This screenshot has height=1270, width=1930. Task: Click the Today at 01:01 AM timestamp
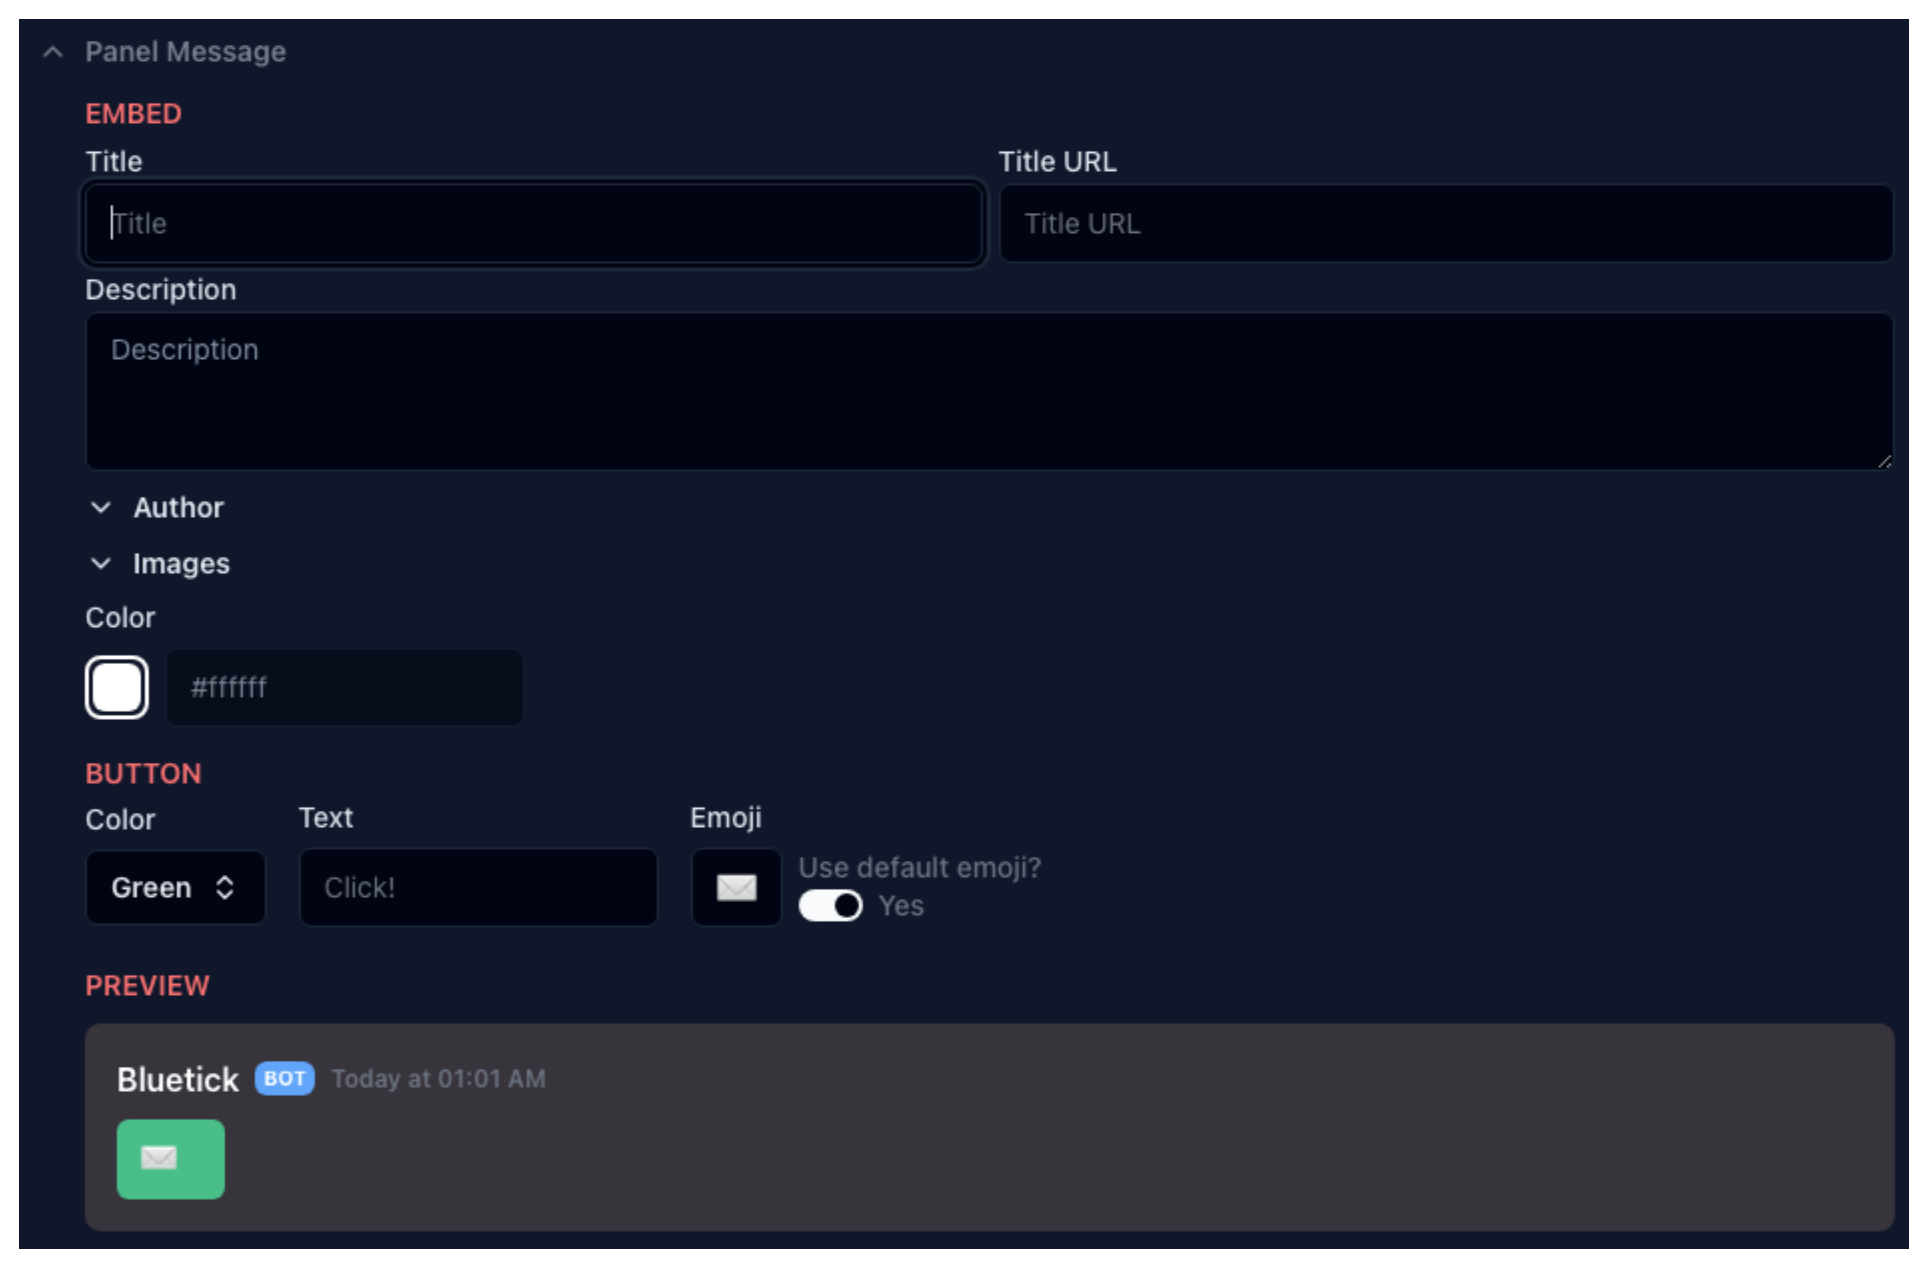point(439,1079)
